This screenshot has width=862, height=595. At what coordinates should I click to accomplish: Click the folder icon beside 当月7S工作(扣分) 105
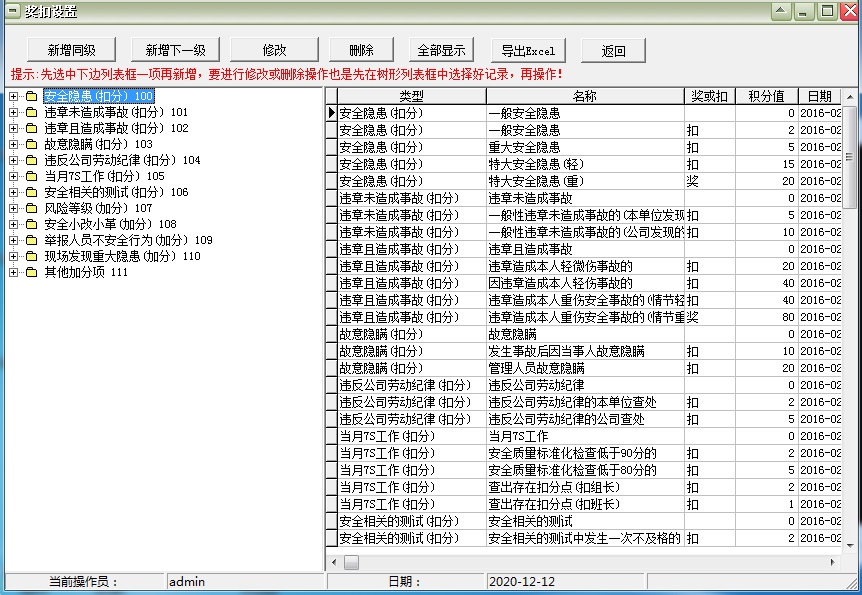click(x=31, y=177)
